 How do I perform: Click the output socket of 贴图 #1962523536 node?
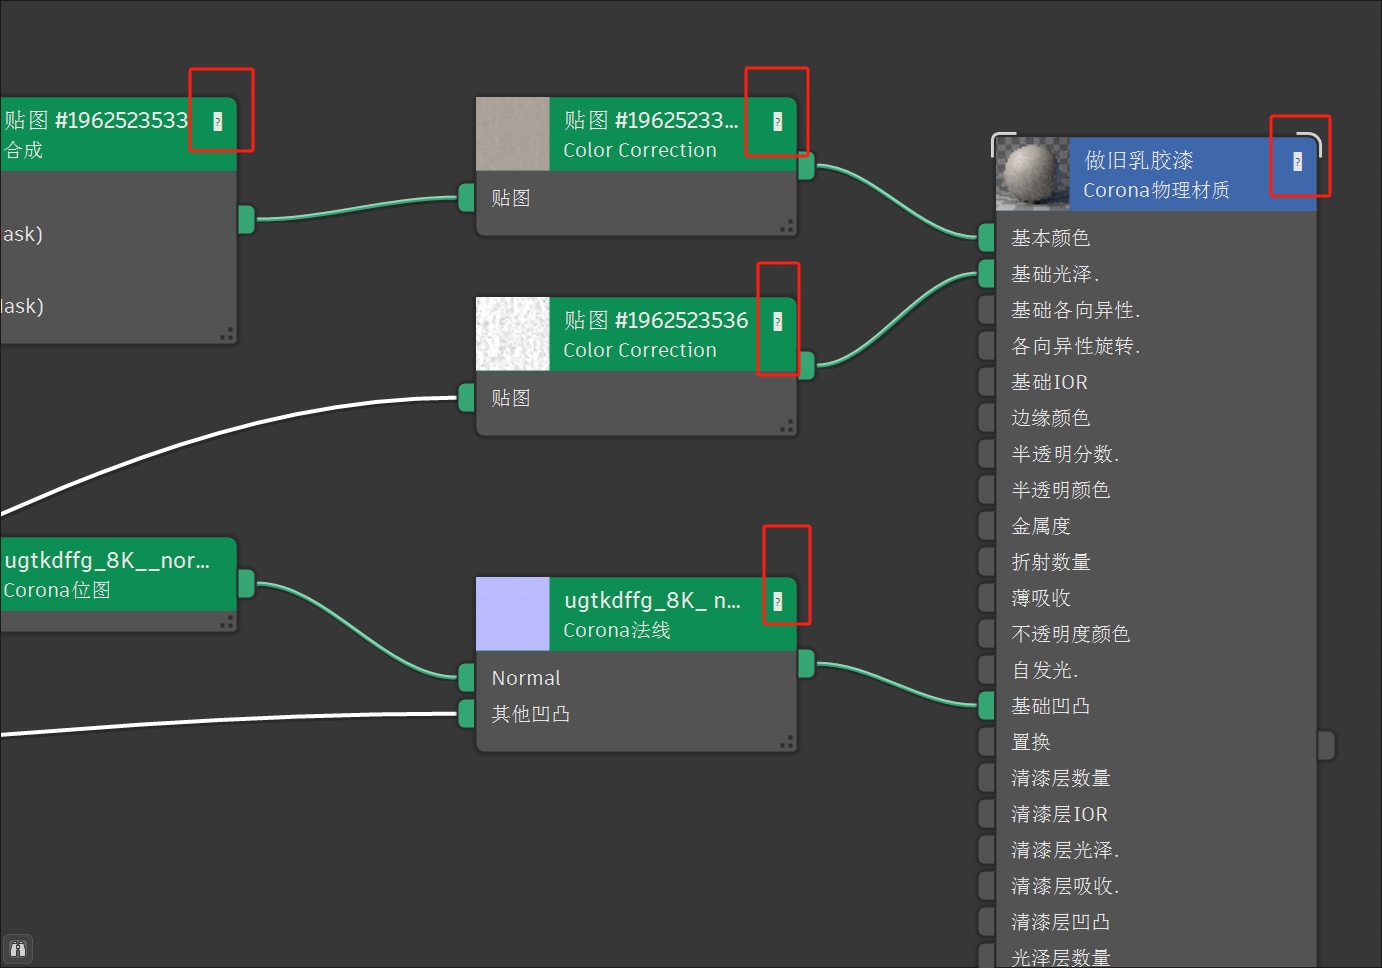click(x=806, y=366)
